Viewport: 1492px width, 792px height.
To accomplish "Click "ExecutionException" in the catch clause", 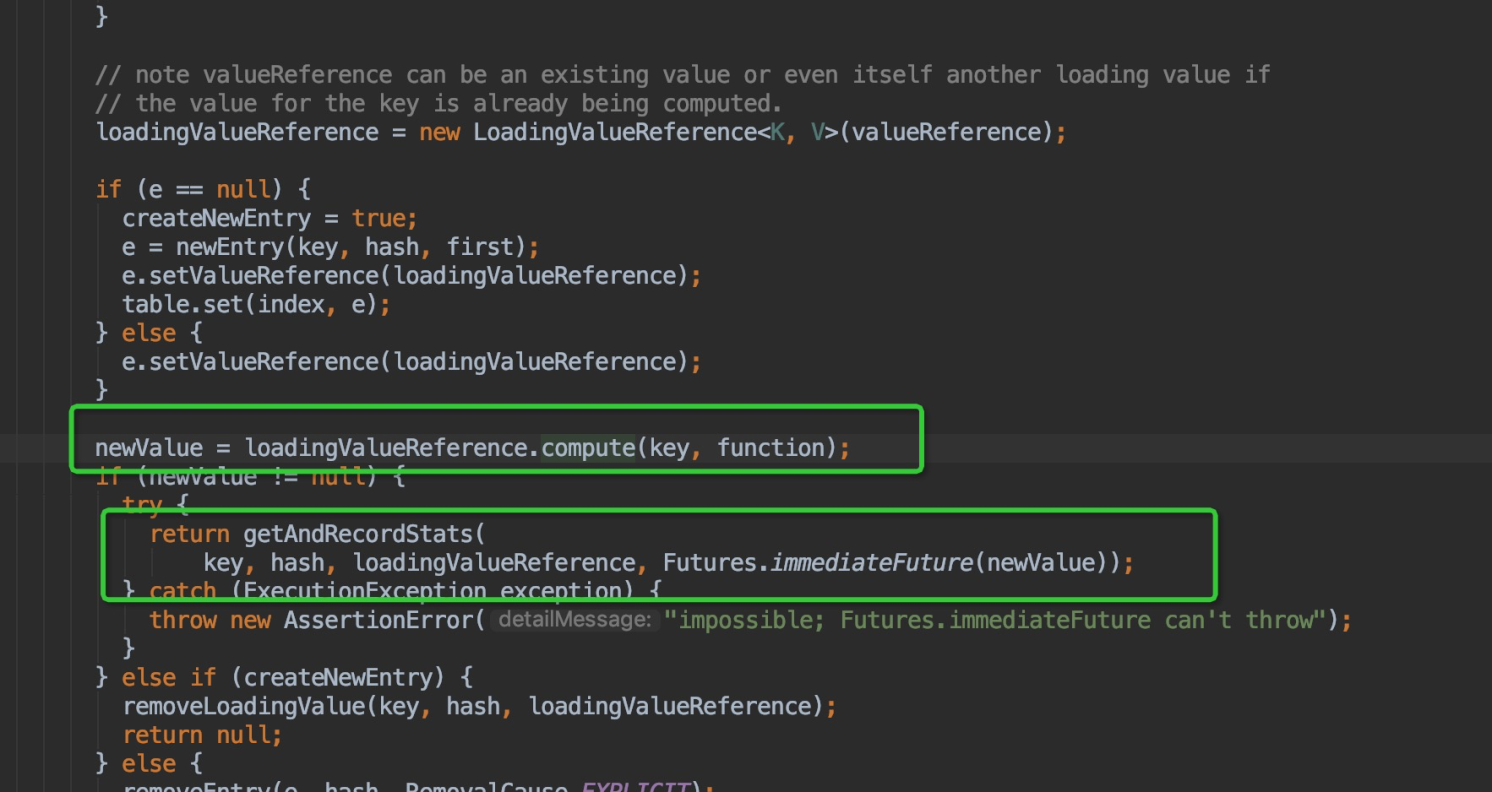I will coord(364,592).
